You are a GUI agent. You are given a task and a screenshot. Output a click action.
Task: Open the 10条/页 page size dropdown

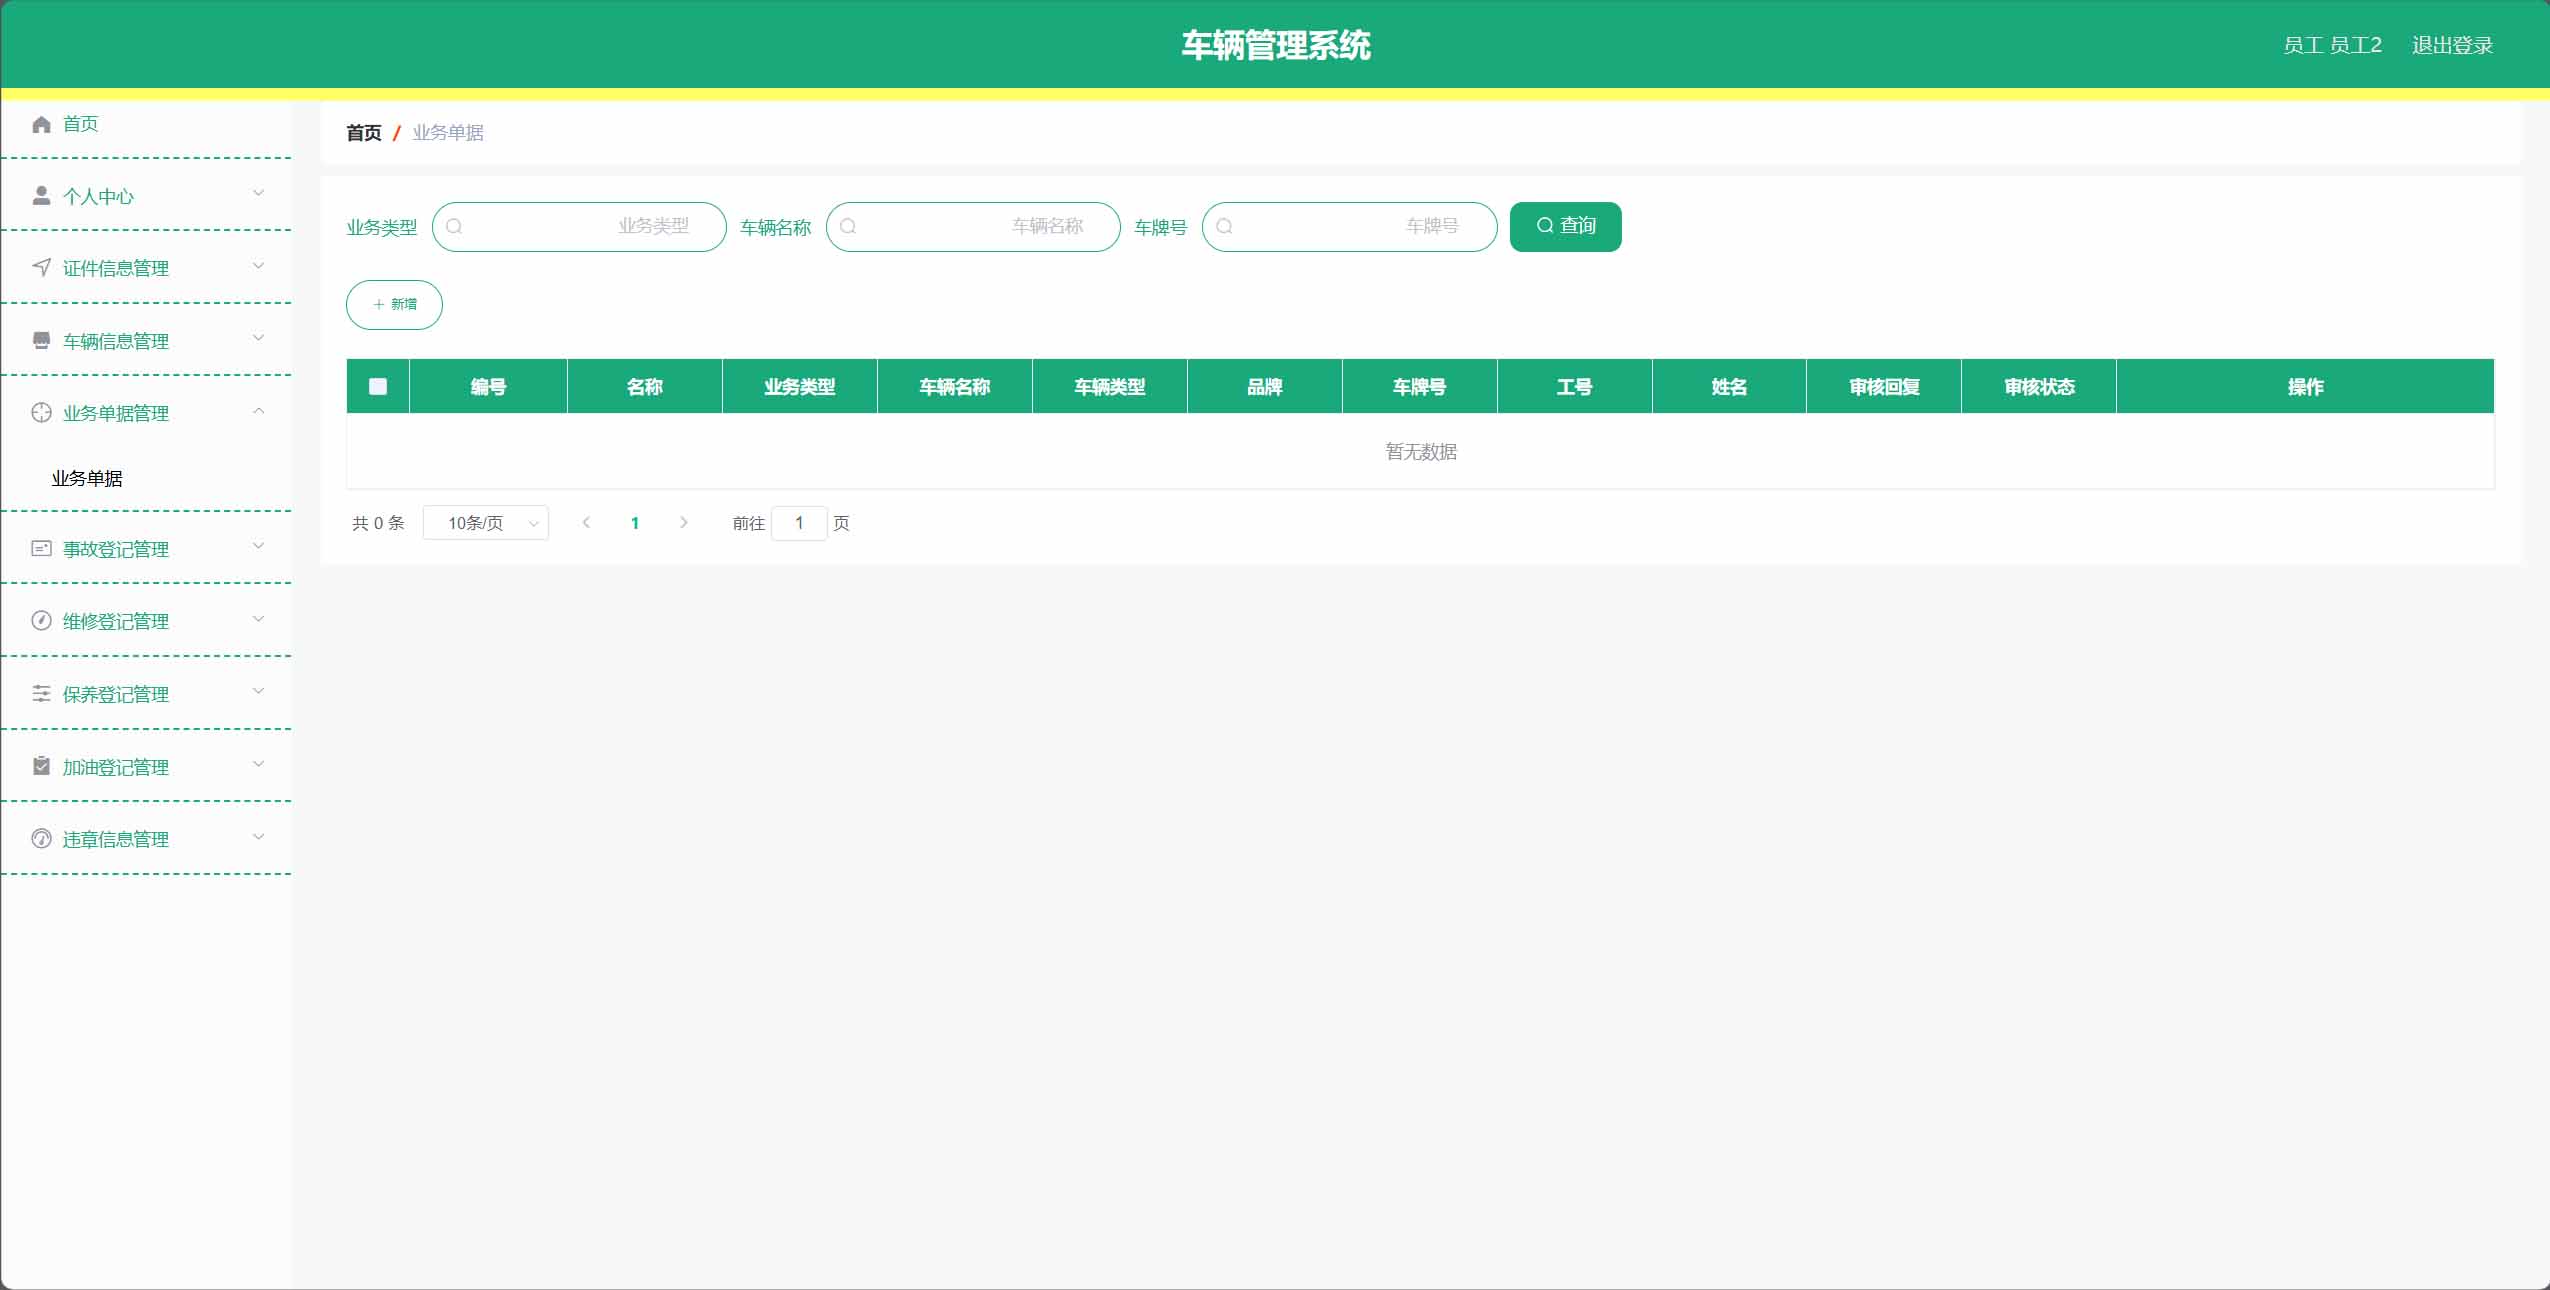pyautogui.click(x=486, y=522)
